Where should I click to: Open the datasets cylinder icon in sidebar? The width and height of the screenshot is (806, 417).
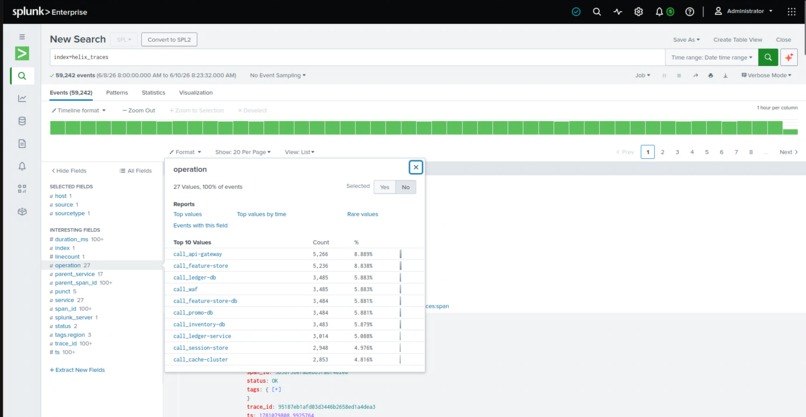point(22,121)
